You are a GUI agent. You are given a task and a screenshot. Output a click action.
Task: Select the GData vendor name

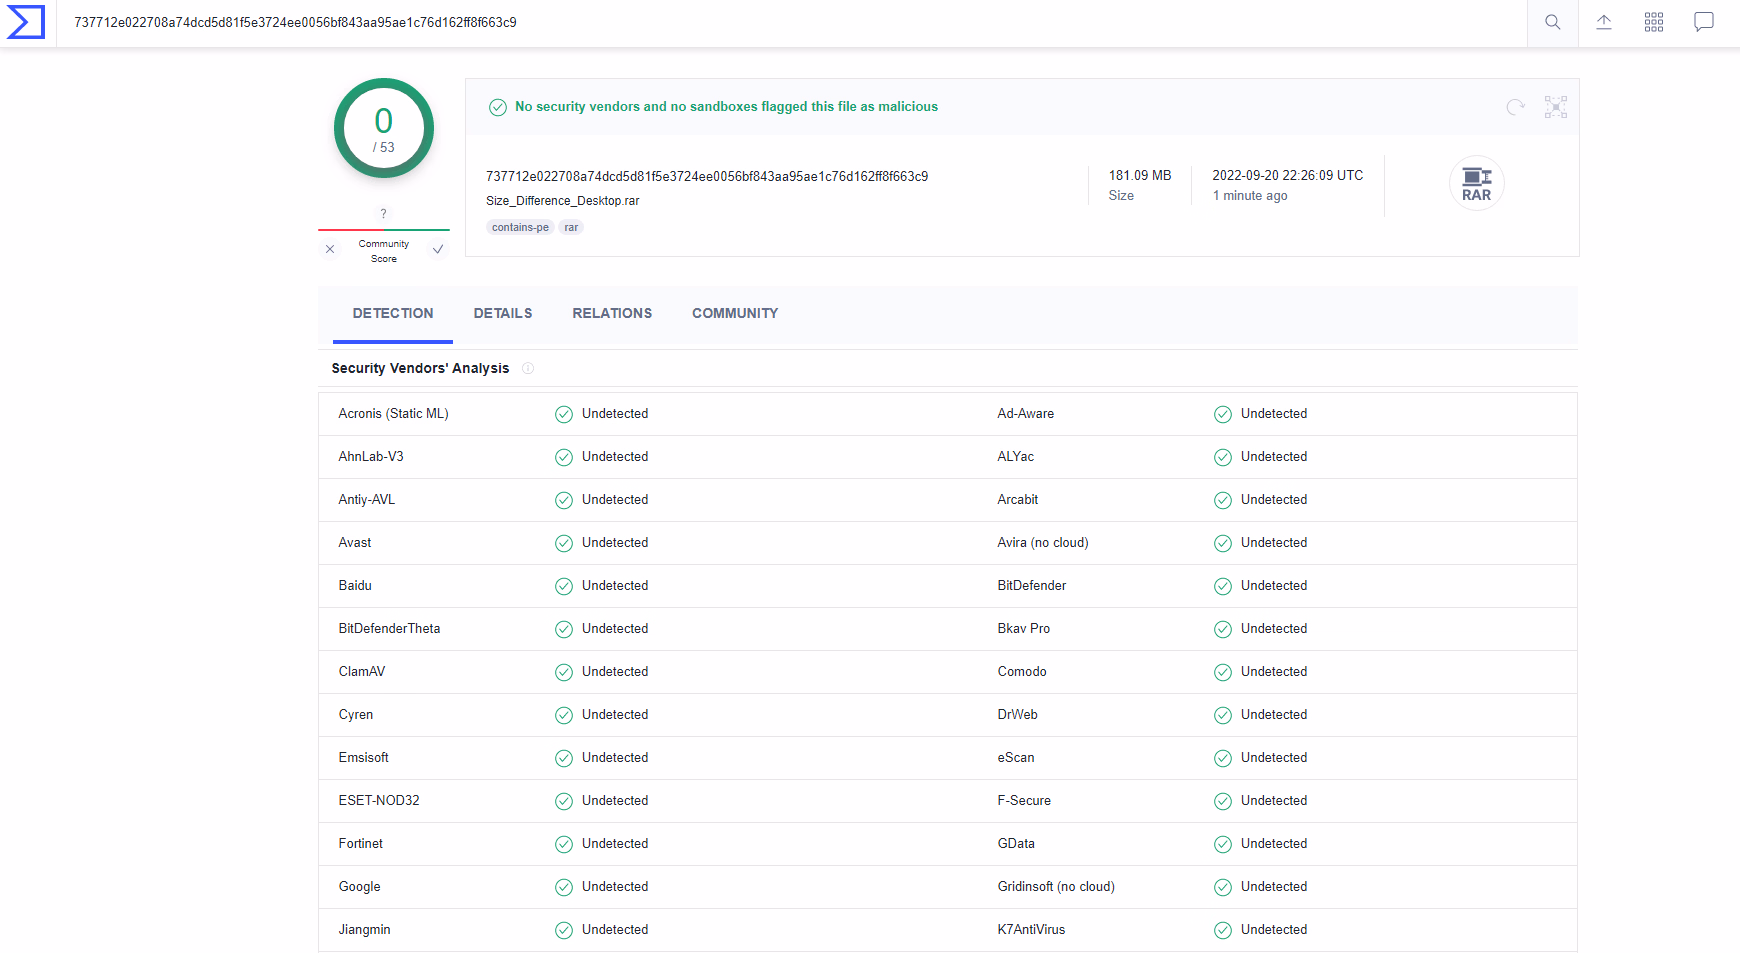1016,844
